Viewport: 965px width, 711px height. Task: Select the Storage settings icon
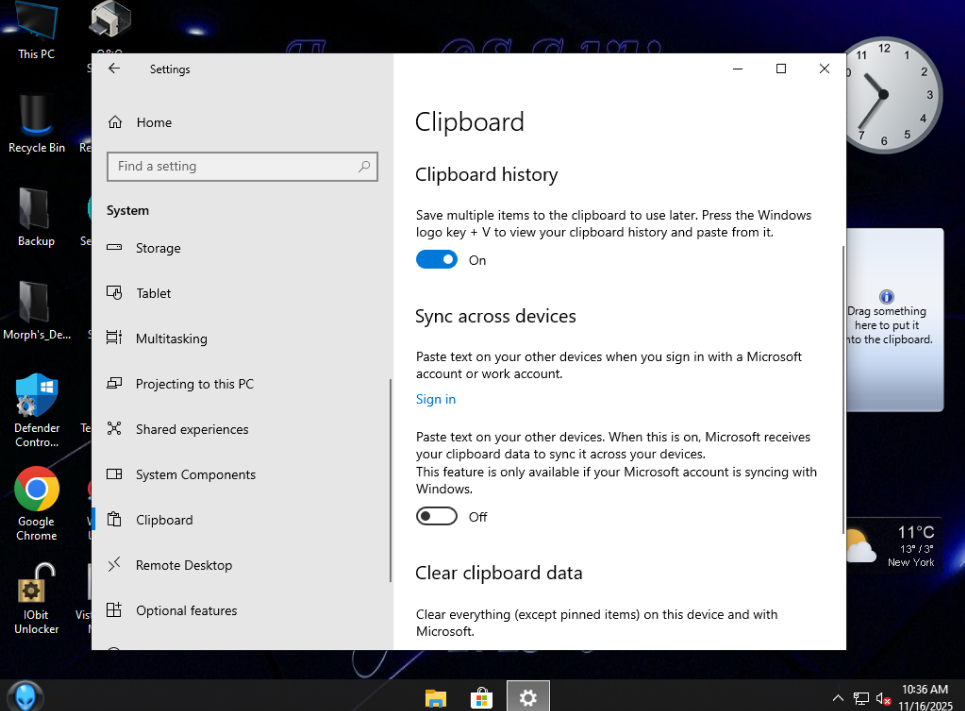coord(115,248)
